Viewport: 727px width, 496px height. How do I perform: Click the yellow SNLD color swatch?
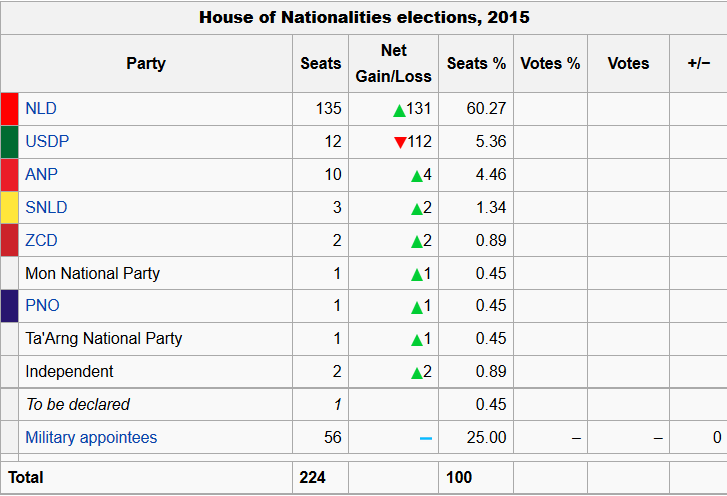coord(10,208)
